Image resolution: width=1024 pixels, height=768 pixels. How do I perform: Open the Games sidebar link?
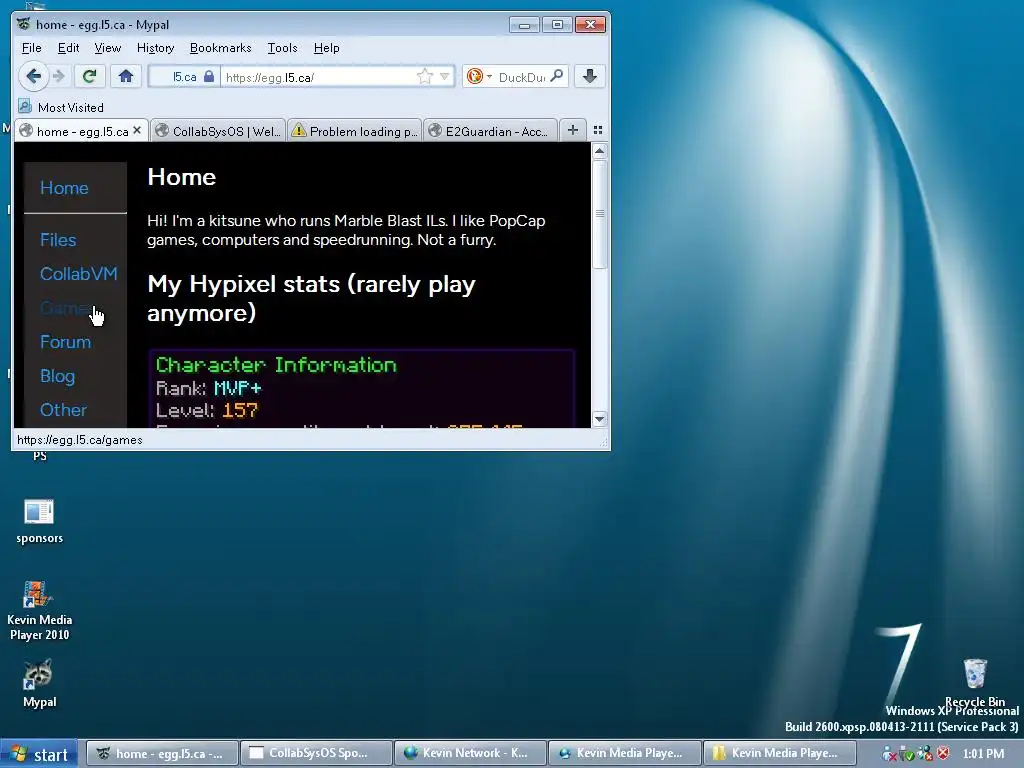65,308
